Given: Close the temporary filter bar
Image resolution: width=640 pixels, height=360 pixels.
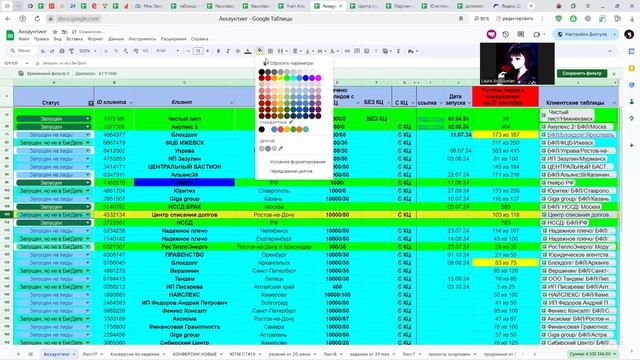Looking at the screenshot, I should [613, 73].
